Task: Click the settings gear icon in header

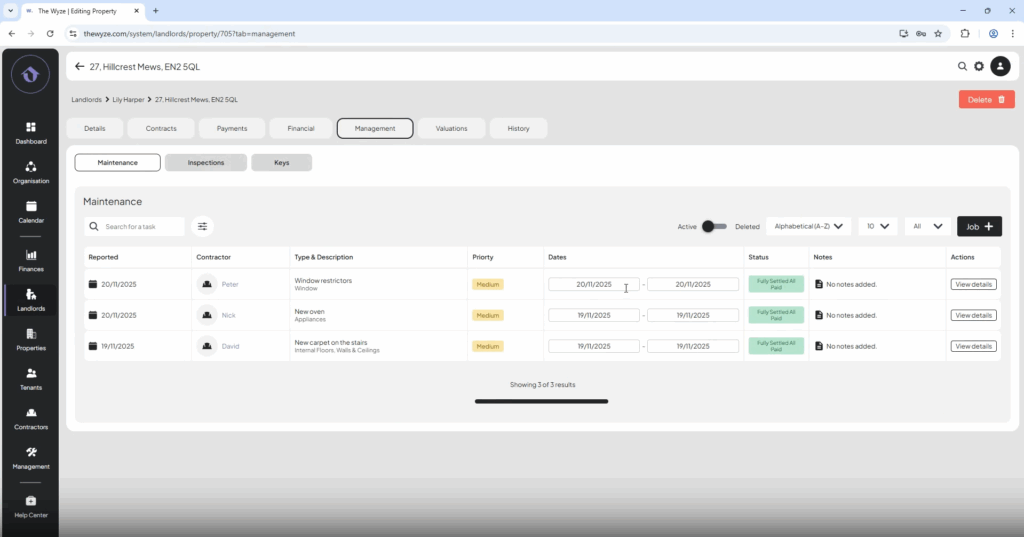Action: (979, 66)
